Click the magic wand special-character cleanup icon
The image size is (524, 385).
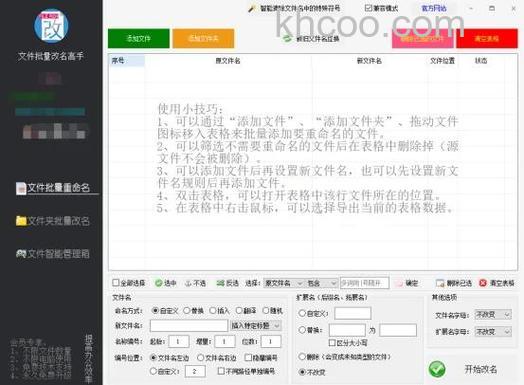click(x=252, y=8)
